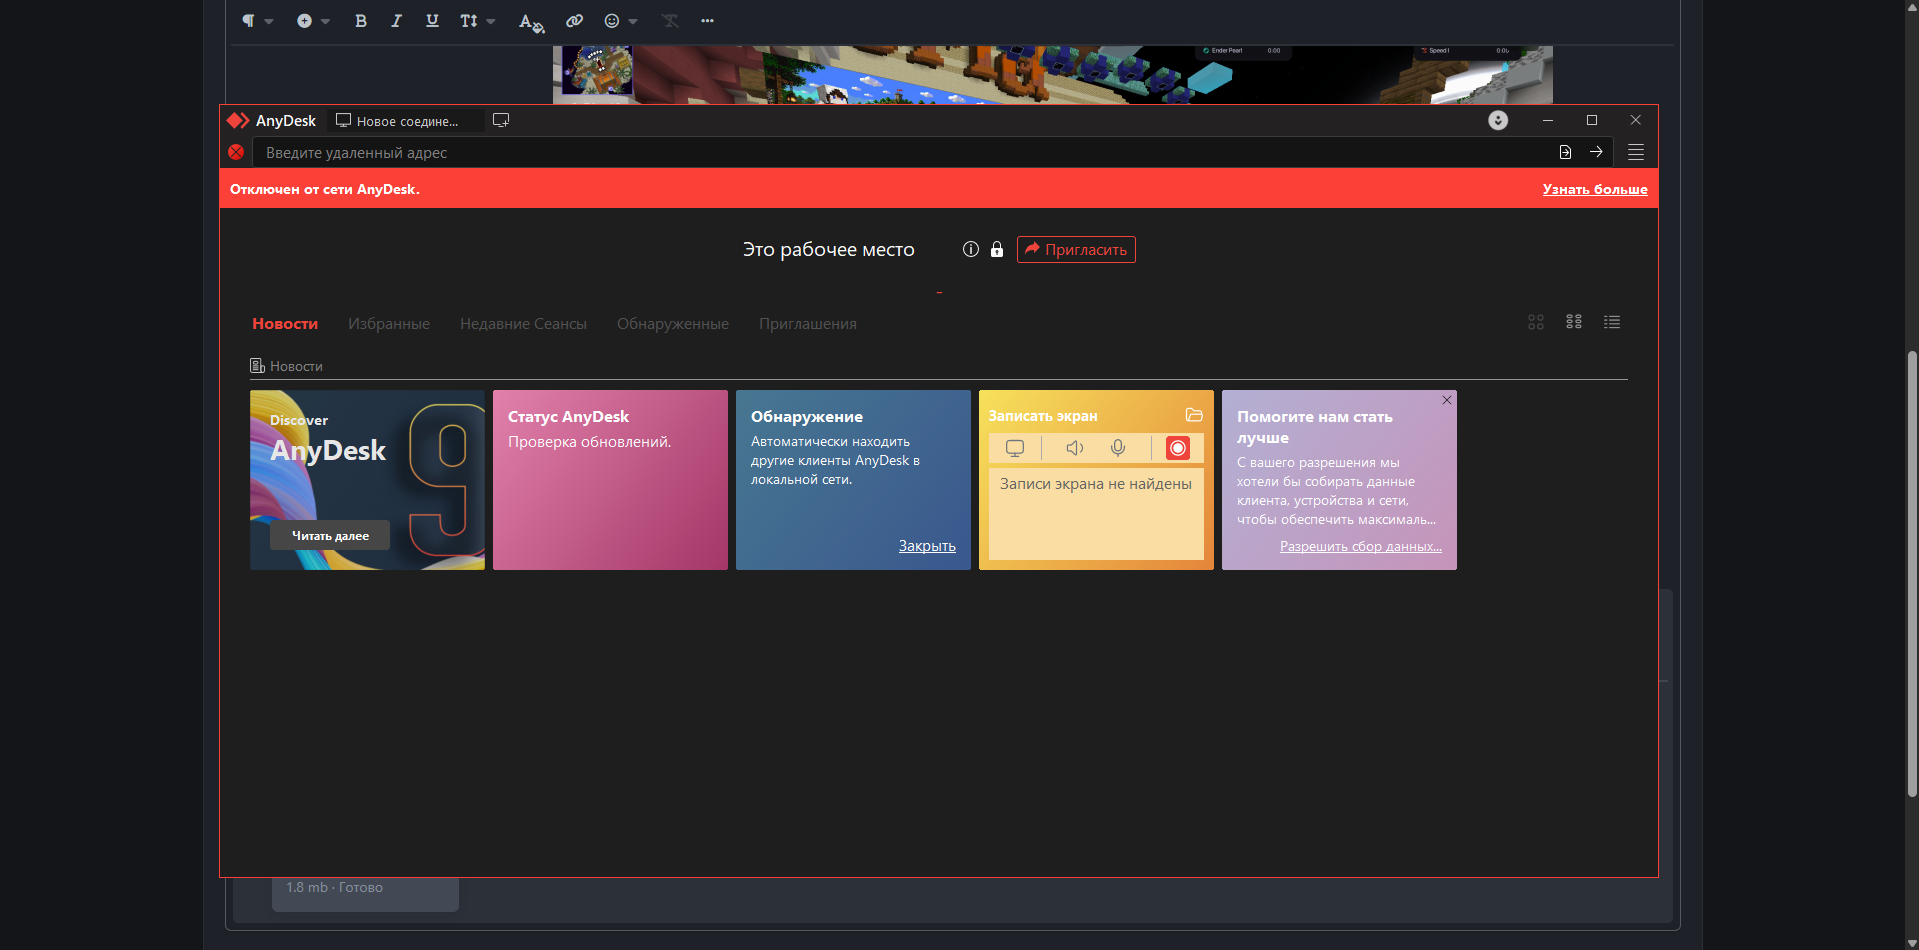Click the workplace info icon

pyautogui.click(x=970, y=249)
